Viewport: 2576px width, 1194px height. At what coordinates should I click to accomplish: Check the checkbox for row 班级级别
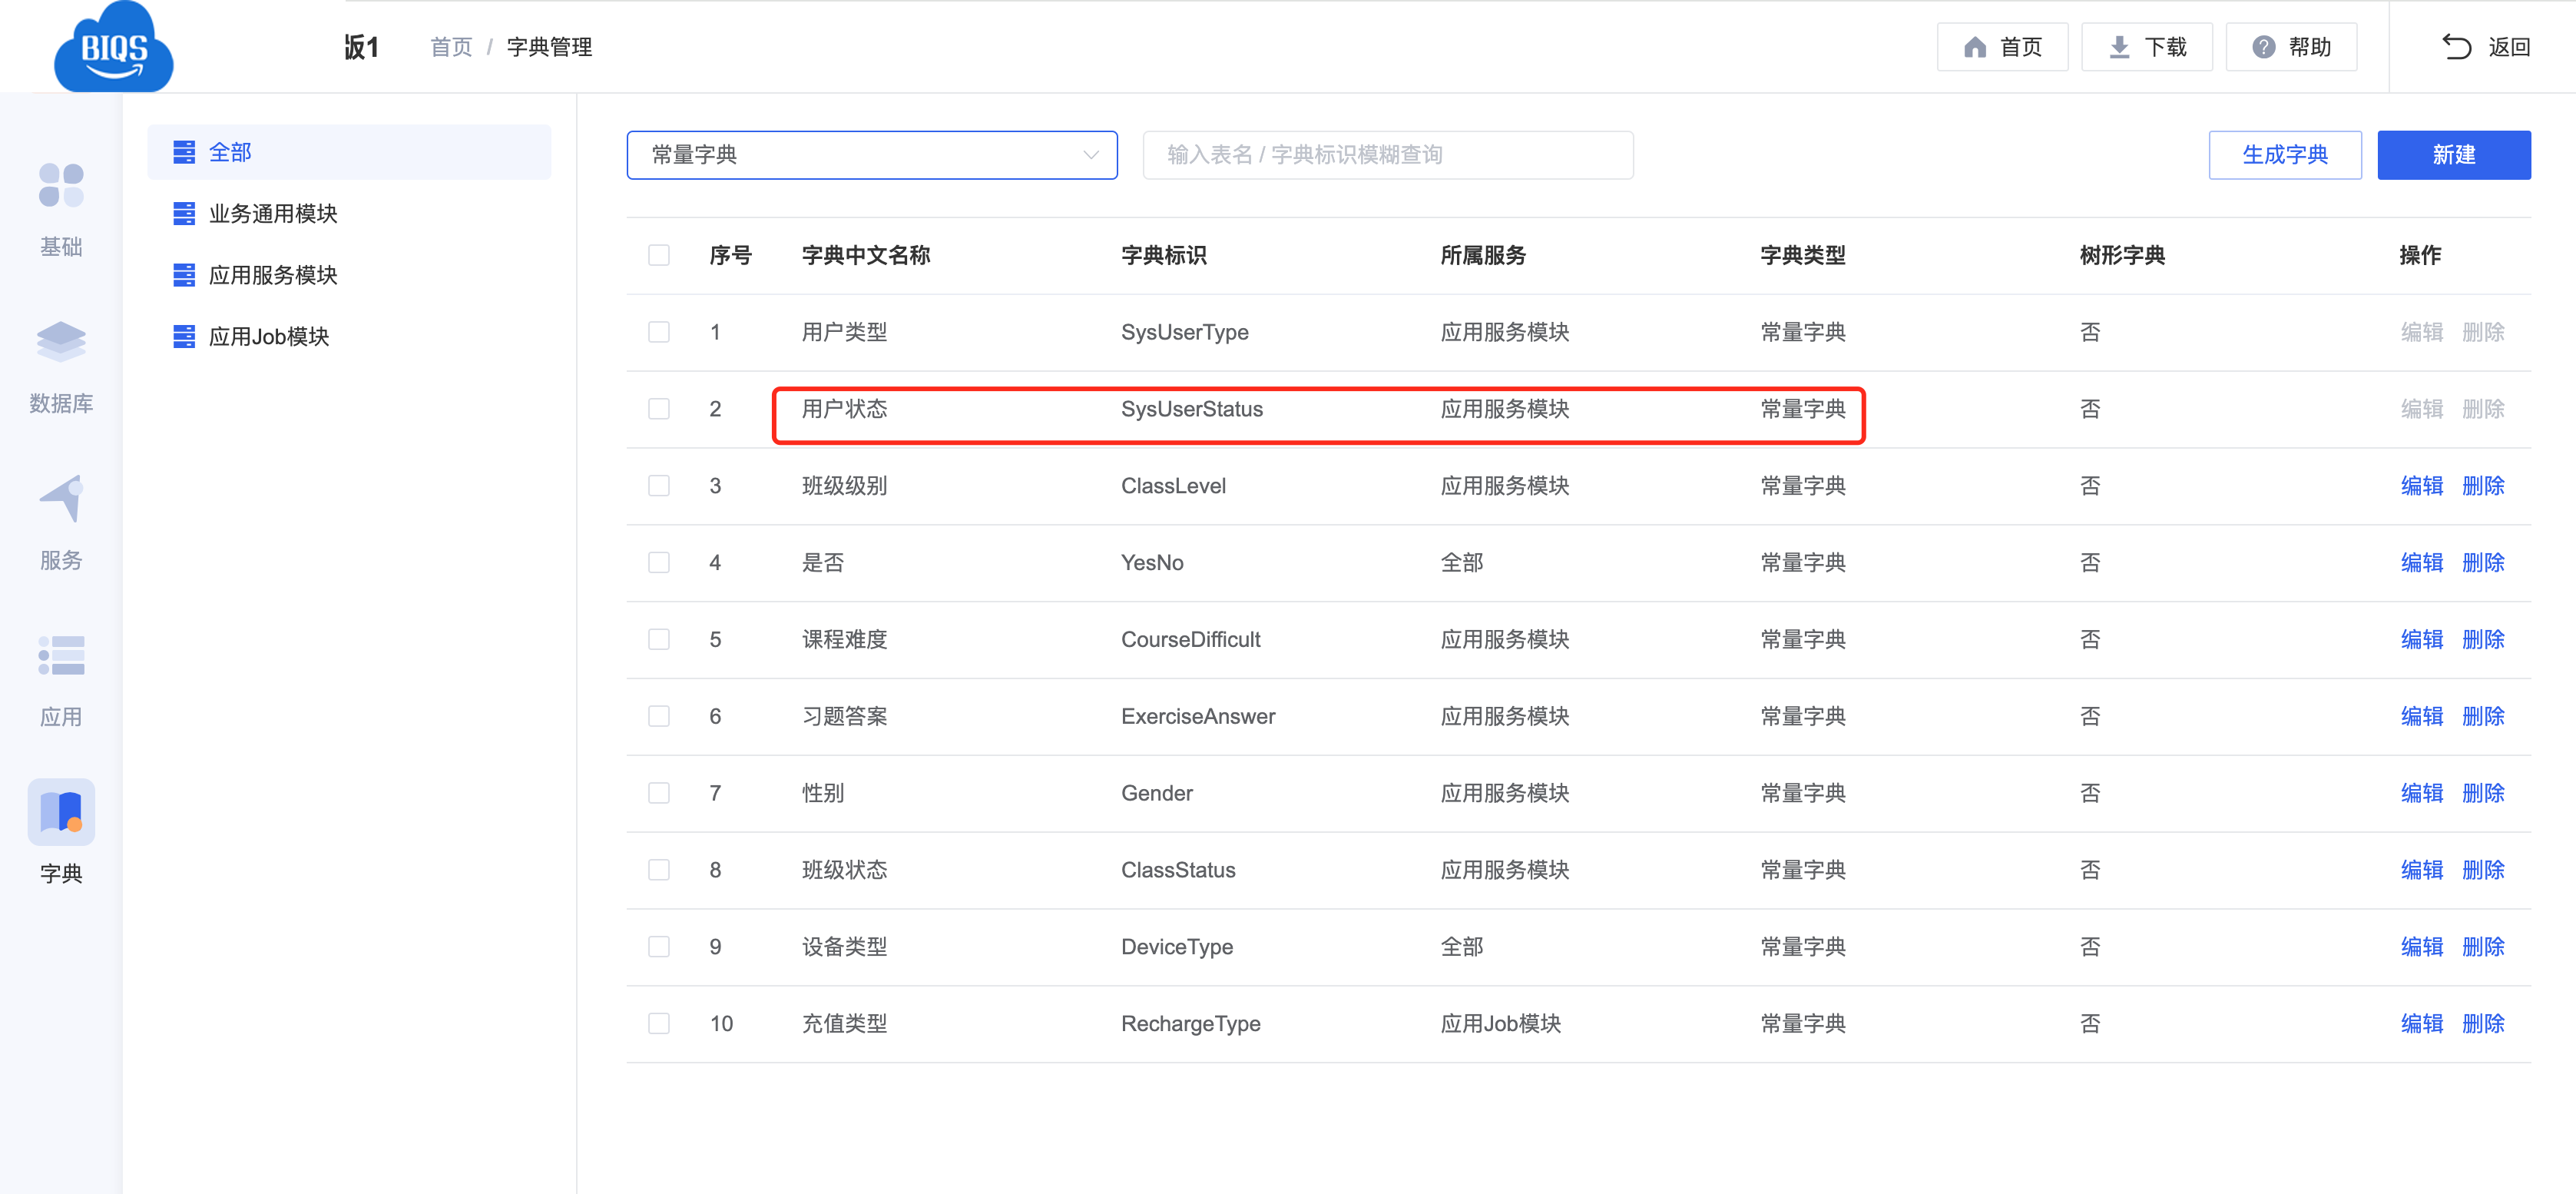click(659, 486)
